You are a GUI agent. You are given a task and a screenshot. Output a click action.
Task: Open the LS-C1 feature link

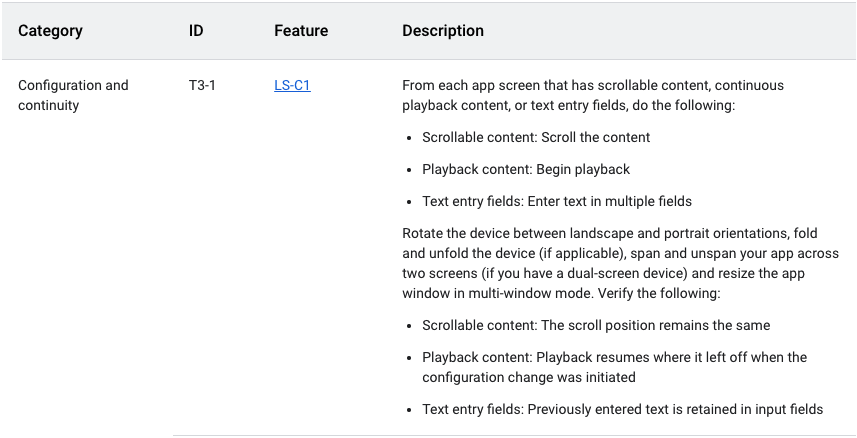click(x=292, y=85)
